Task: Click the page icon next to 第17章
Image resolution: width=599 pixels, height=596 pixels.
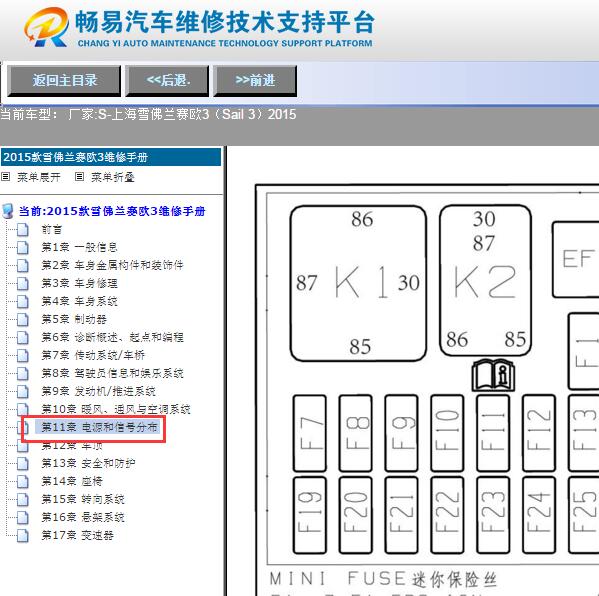Action: 23,535
